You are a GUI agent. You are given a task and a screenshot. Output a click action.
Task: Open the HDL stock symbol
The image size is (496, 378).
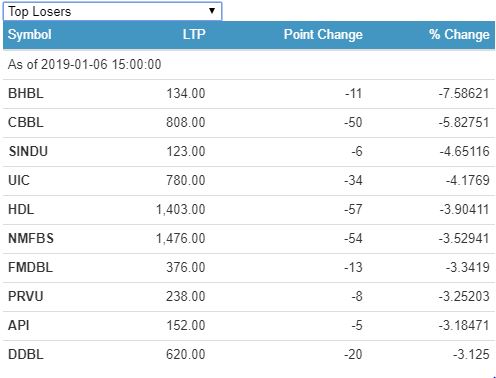[21, 209]
